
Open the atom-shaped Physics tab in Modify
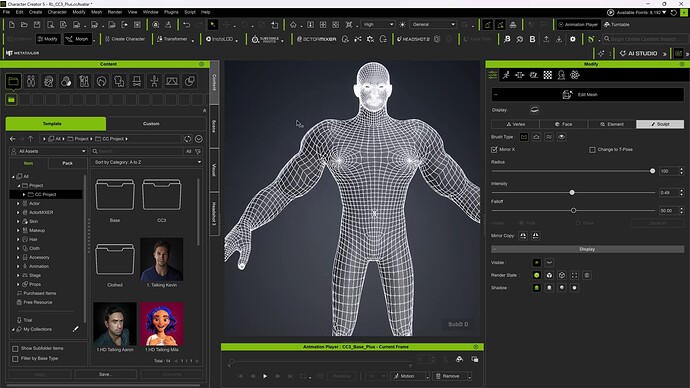pyautogui.click(x=575, y=75)
